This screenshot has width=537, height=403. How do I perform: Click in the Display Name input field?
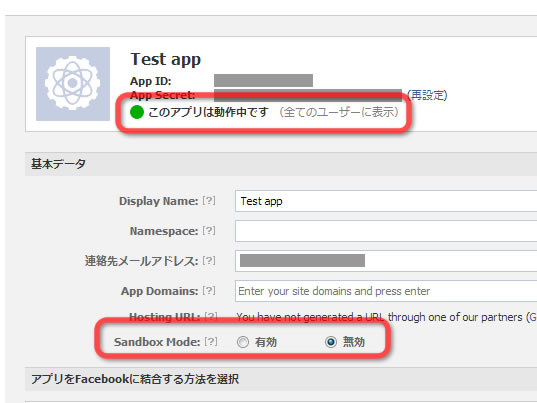pyautogui.click(x=386, y=201)
